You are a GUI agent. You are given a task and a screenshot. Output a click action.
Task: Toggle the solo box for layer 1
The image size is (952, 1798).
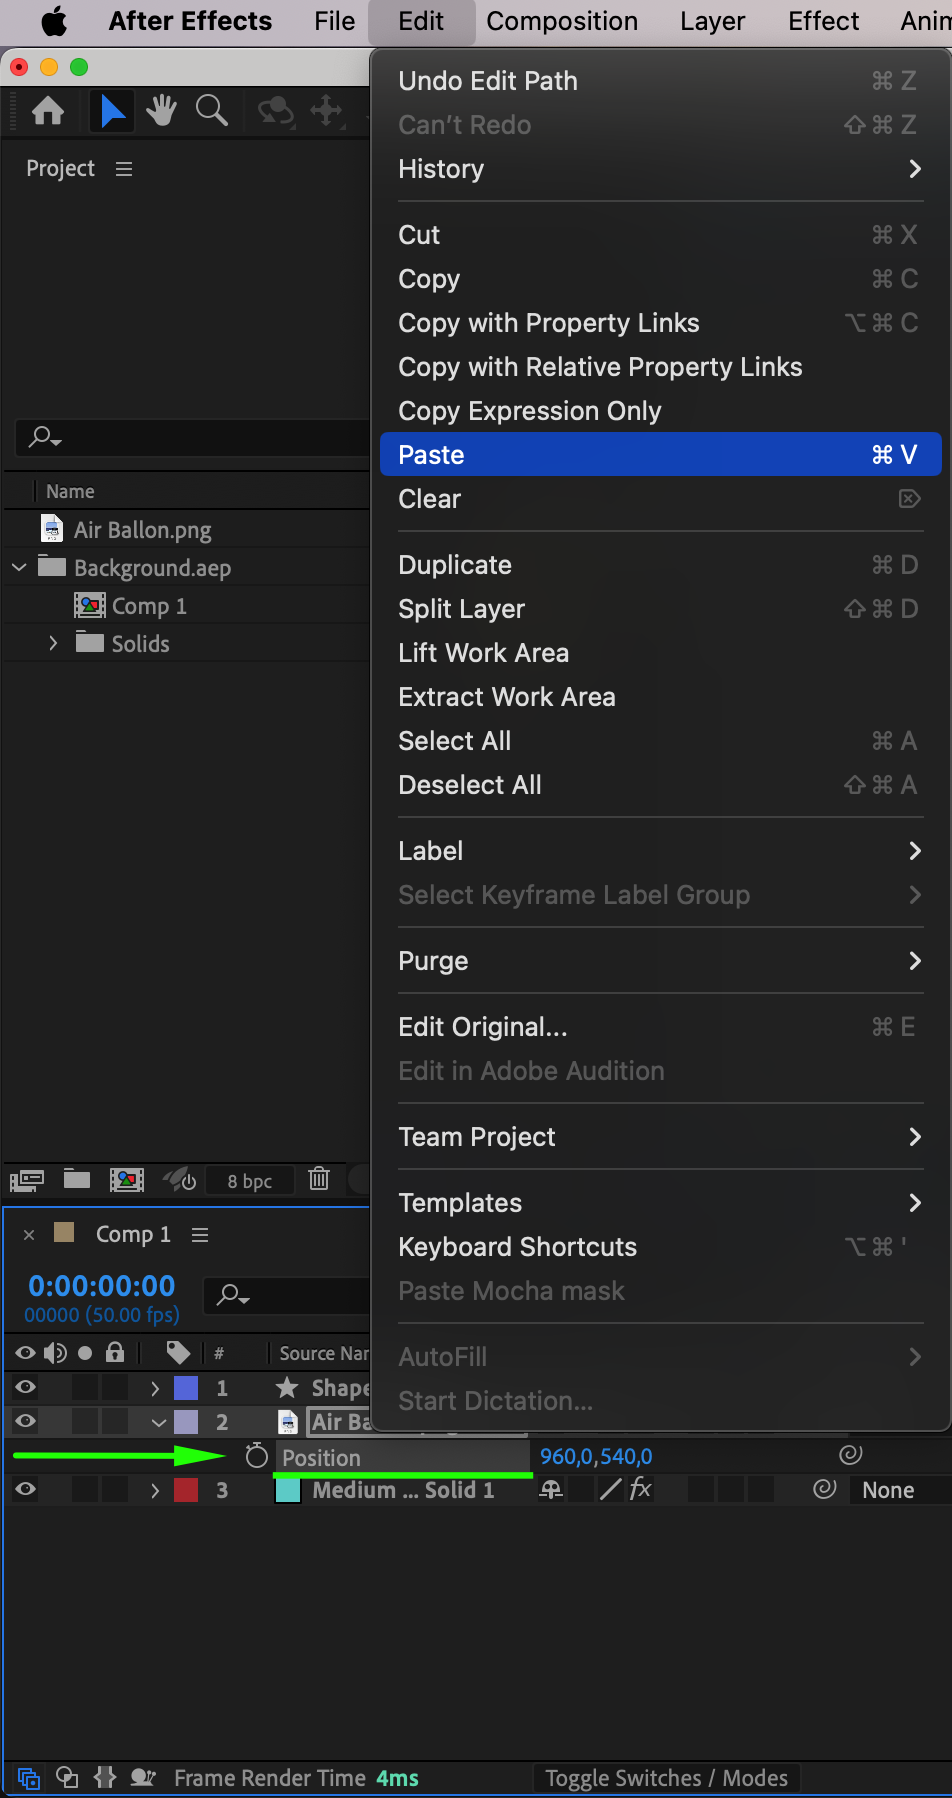85,1387
